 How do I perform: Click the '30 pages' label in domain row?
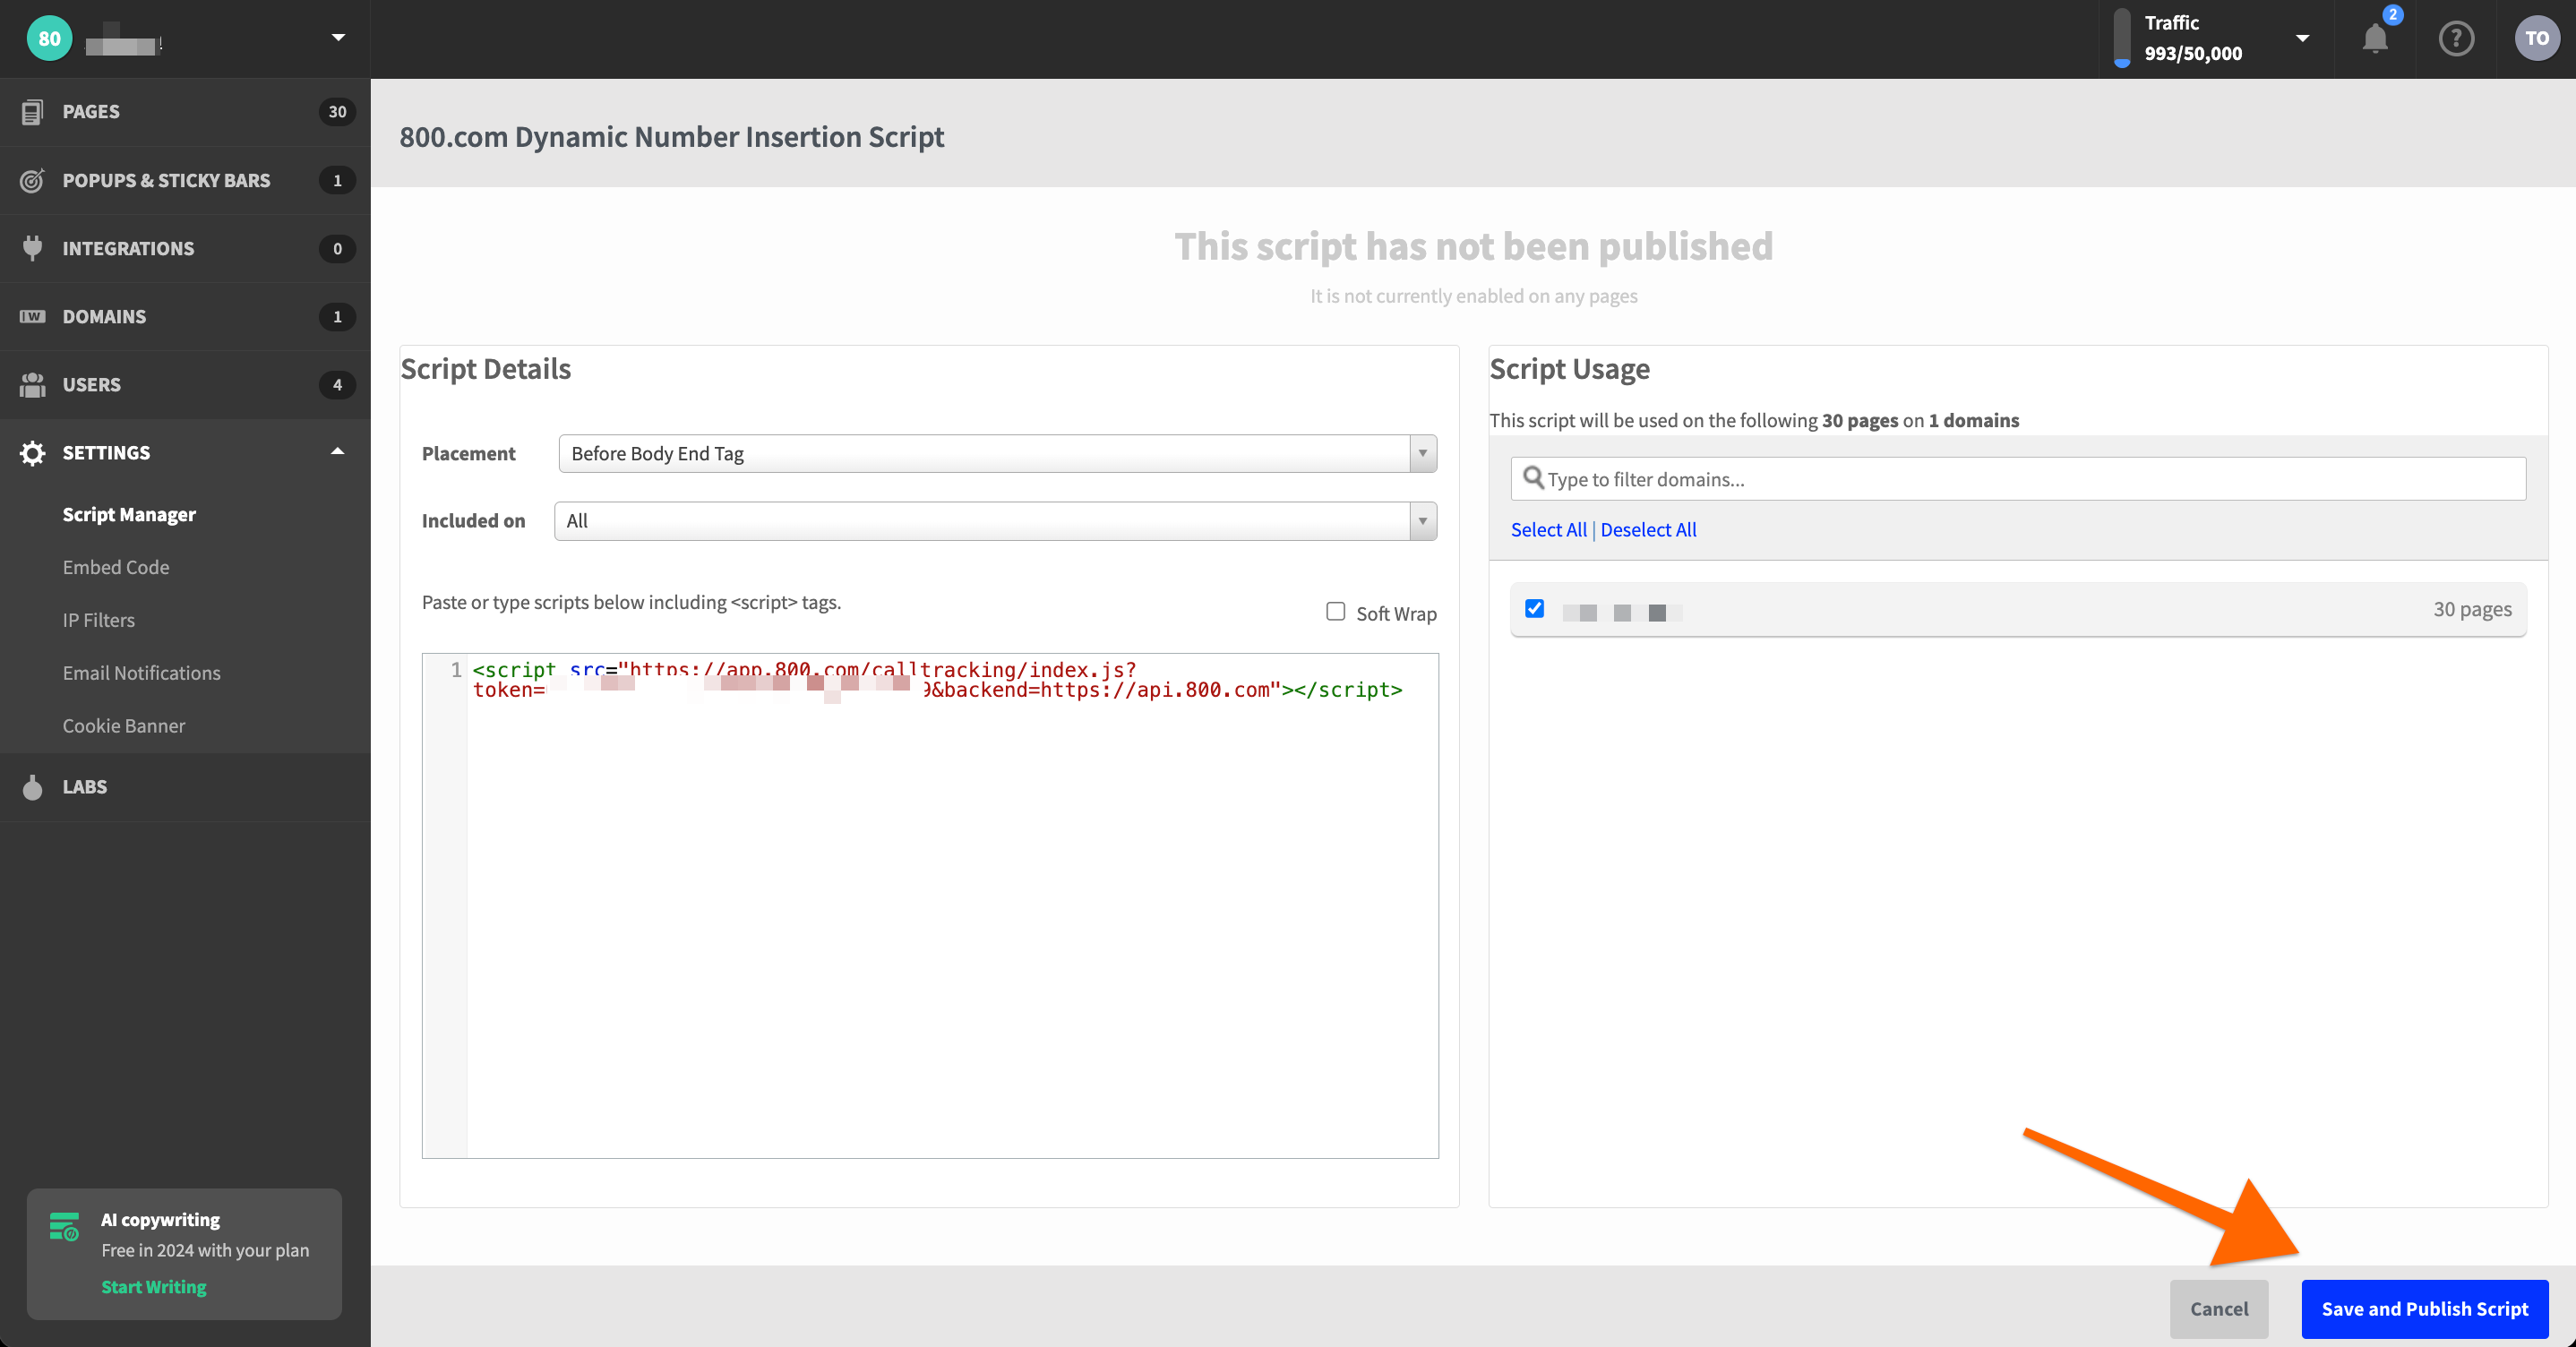point(2472,609)
